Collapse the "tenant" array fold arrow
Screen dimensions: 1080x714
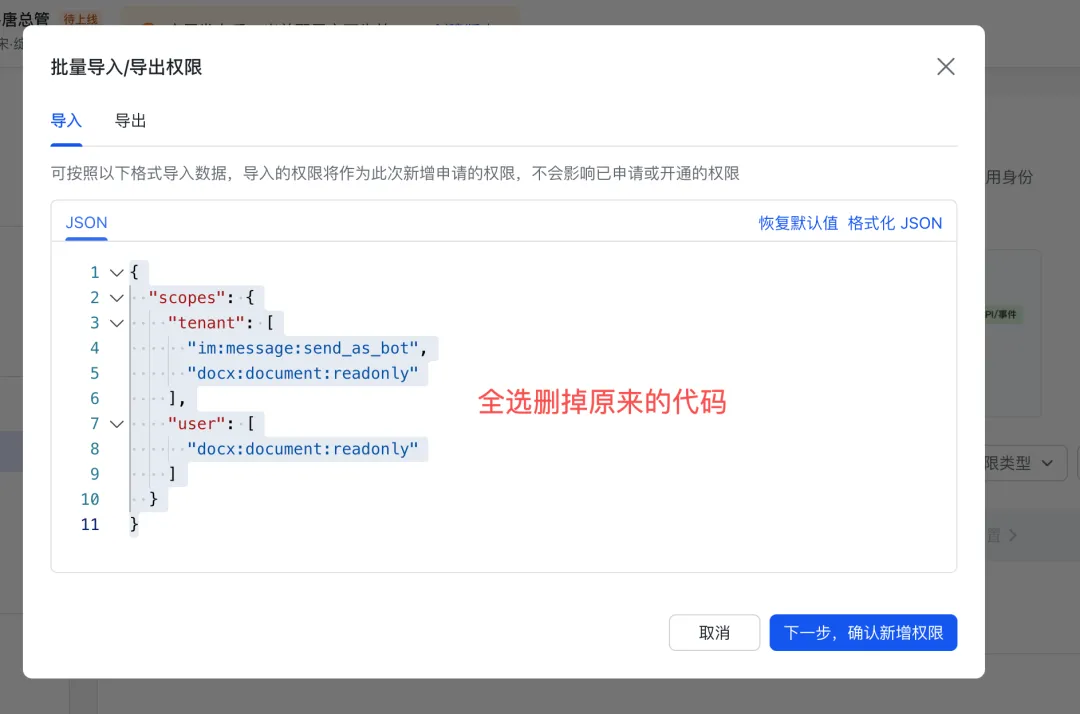[x=116, y=323]
